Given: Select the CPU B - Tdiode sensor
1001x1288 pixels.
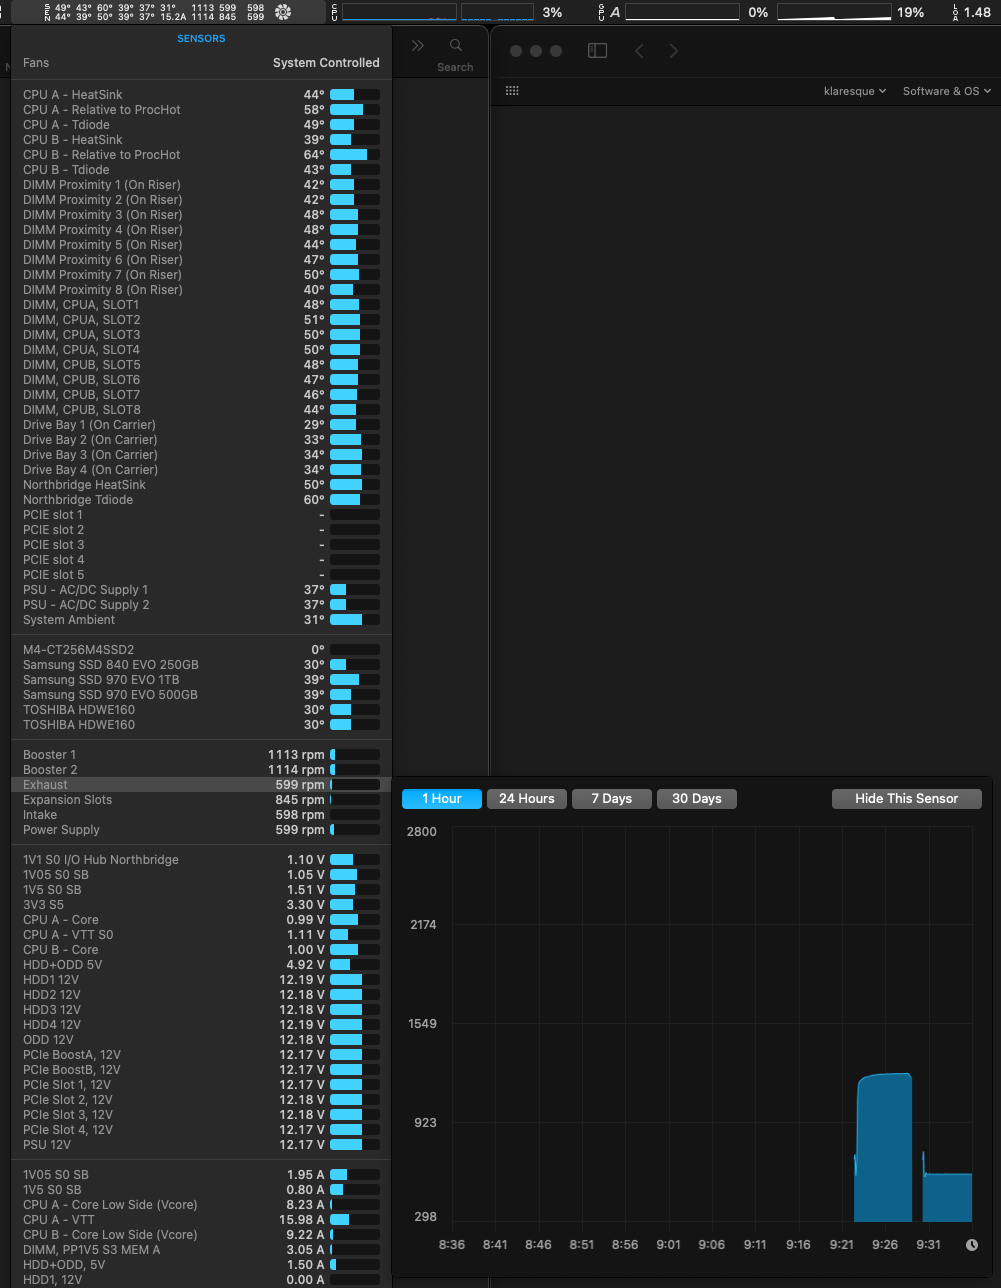Looking at the screenshot, I should pyautogui.click(x=201, y=170).
